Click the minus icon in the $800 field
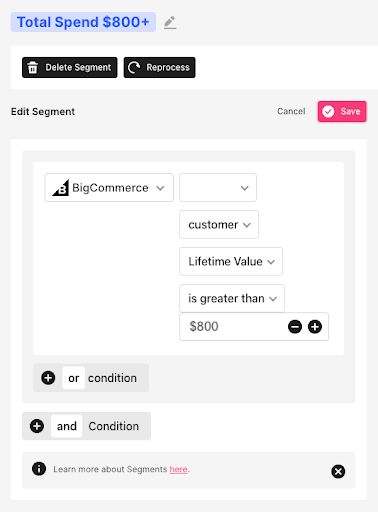 tap(295, 327)
